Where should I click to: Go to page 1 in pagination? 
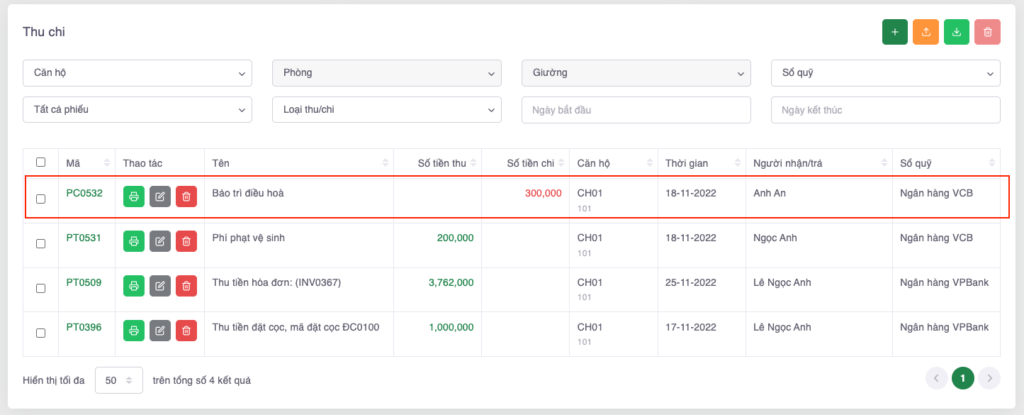(963, 378)
